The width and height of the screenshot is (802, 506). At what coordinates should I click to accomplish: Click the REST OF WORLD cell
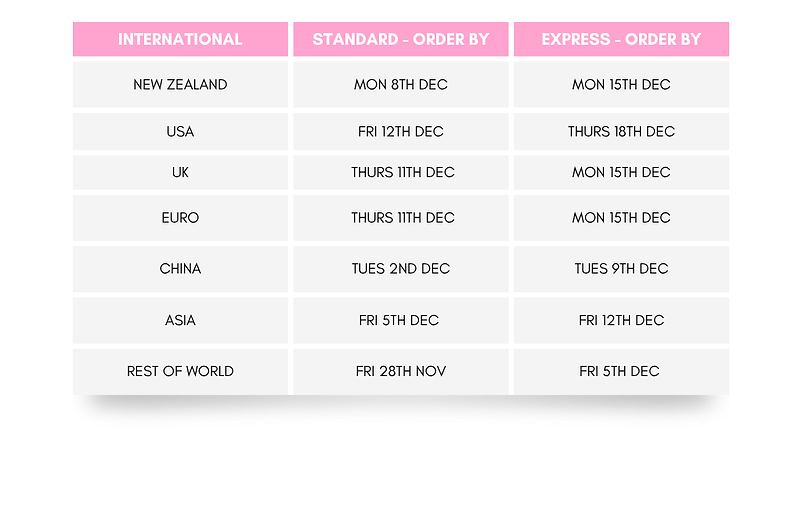pyautogui.click(x=180, y=371)
